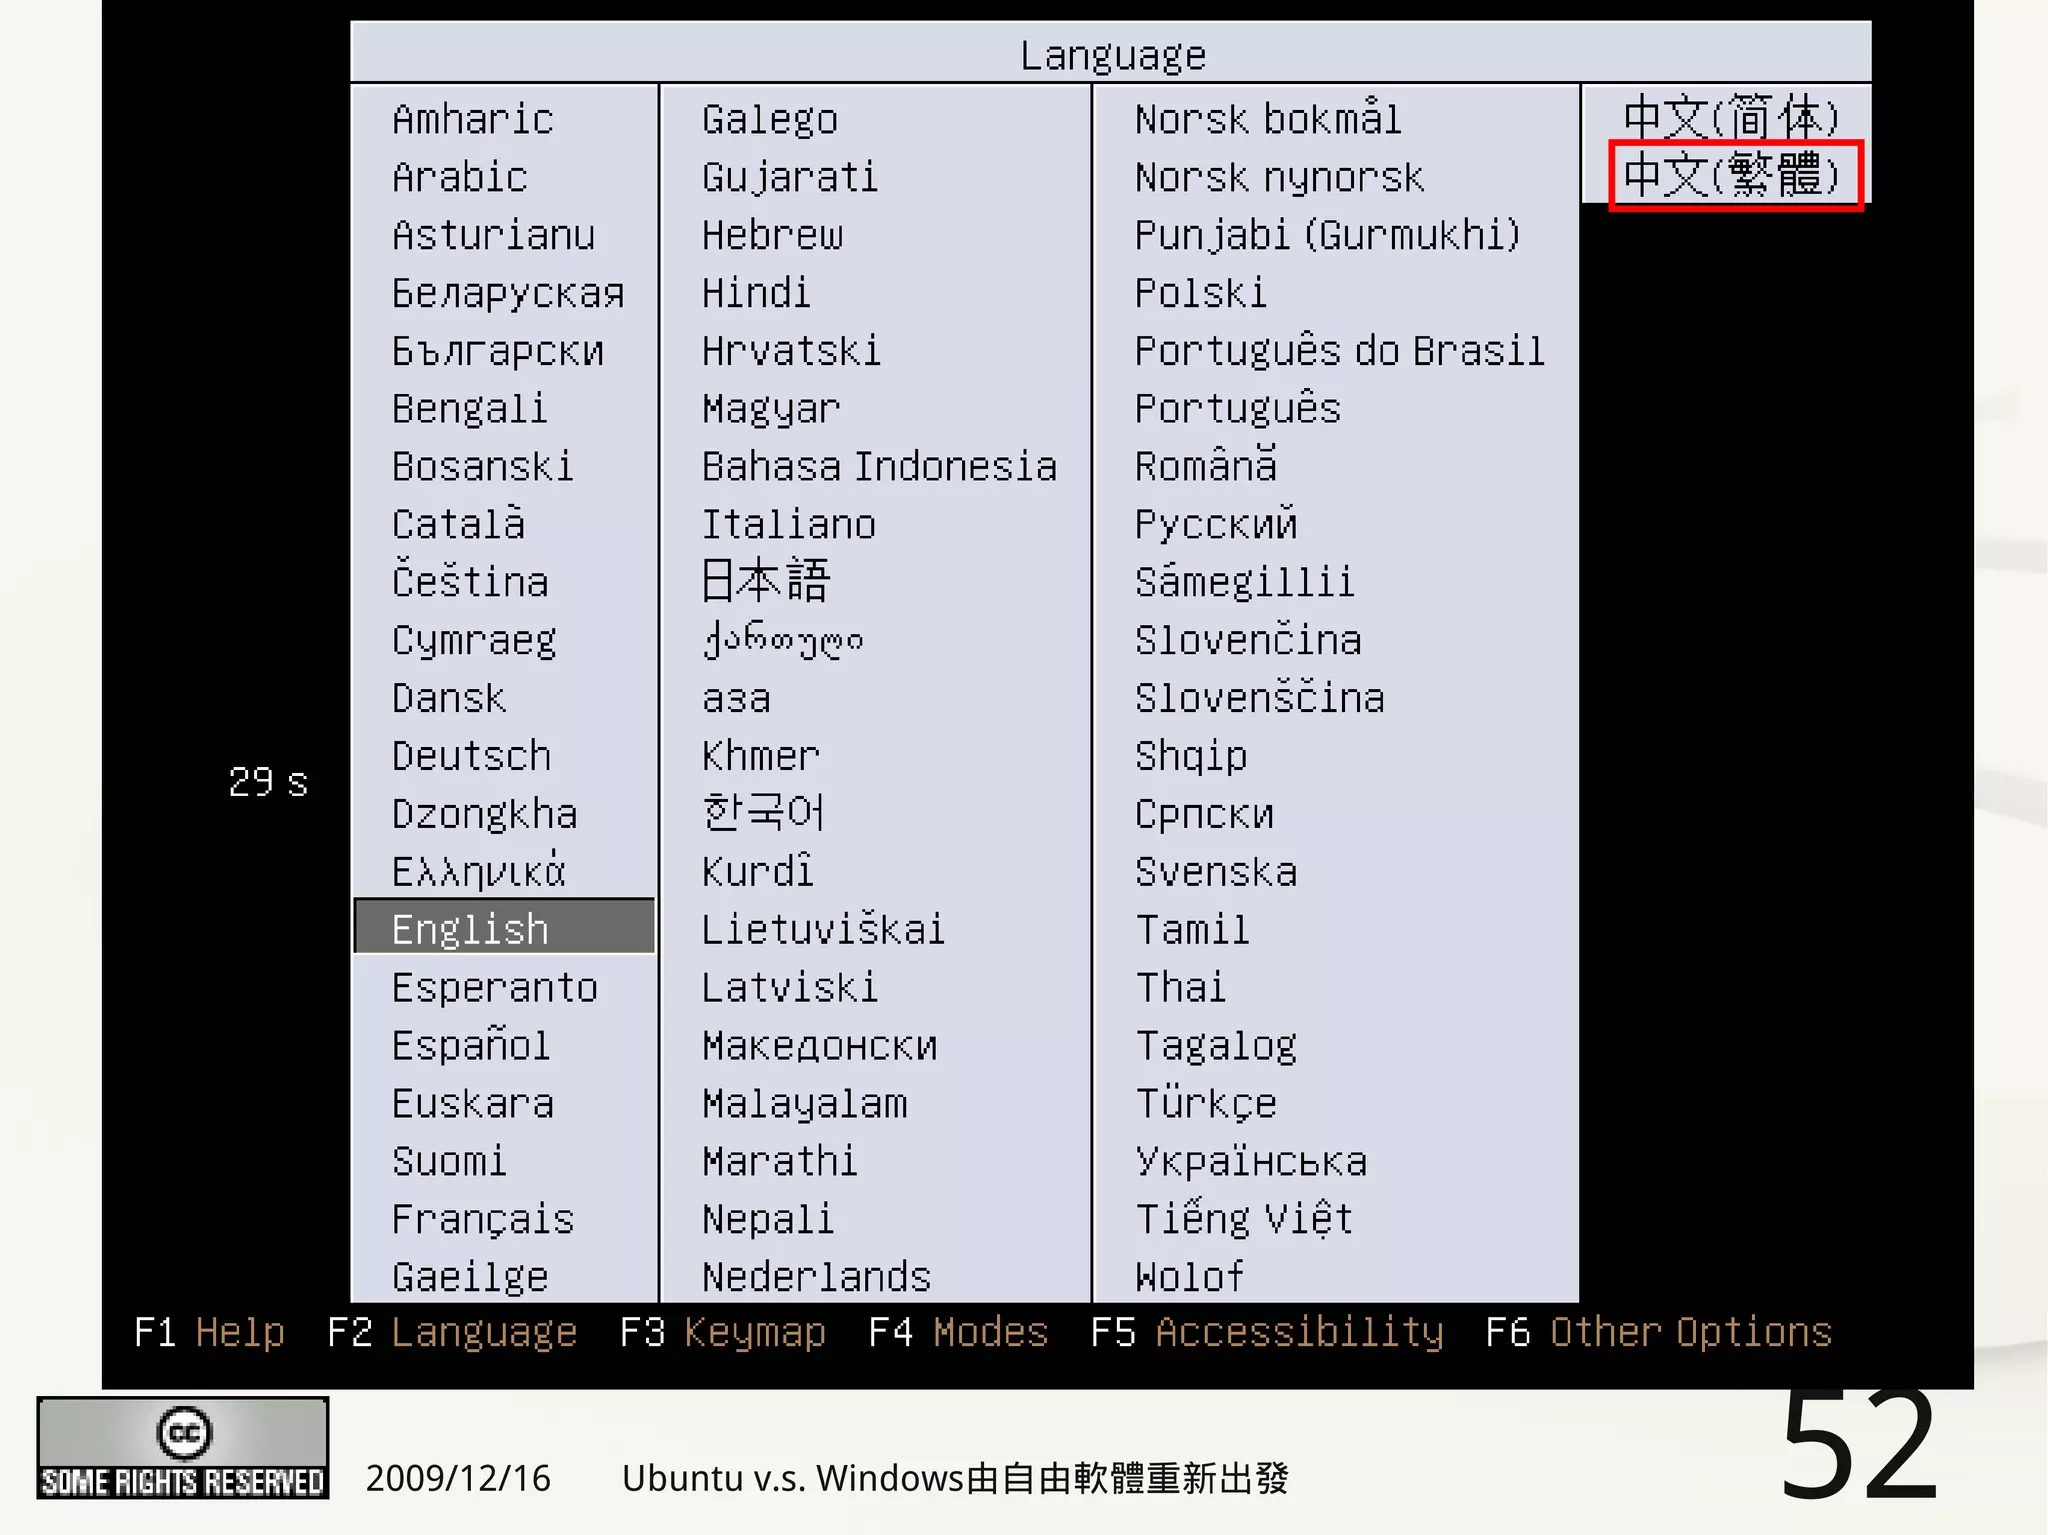Viewport: 2048px width, 1535px height.
Task: Pick Català language
Action: pyautogui.click(x=458, y=524)
